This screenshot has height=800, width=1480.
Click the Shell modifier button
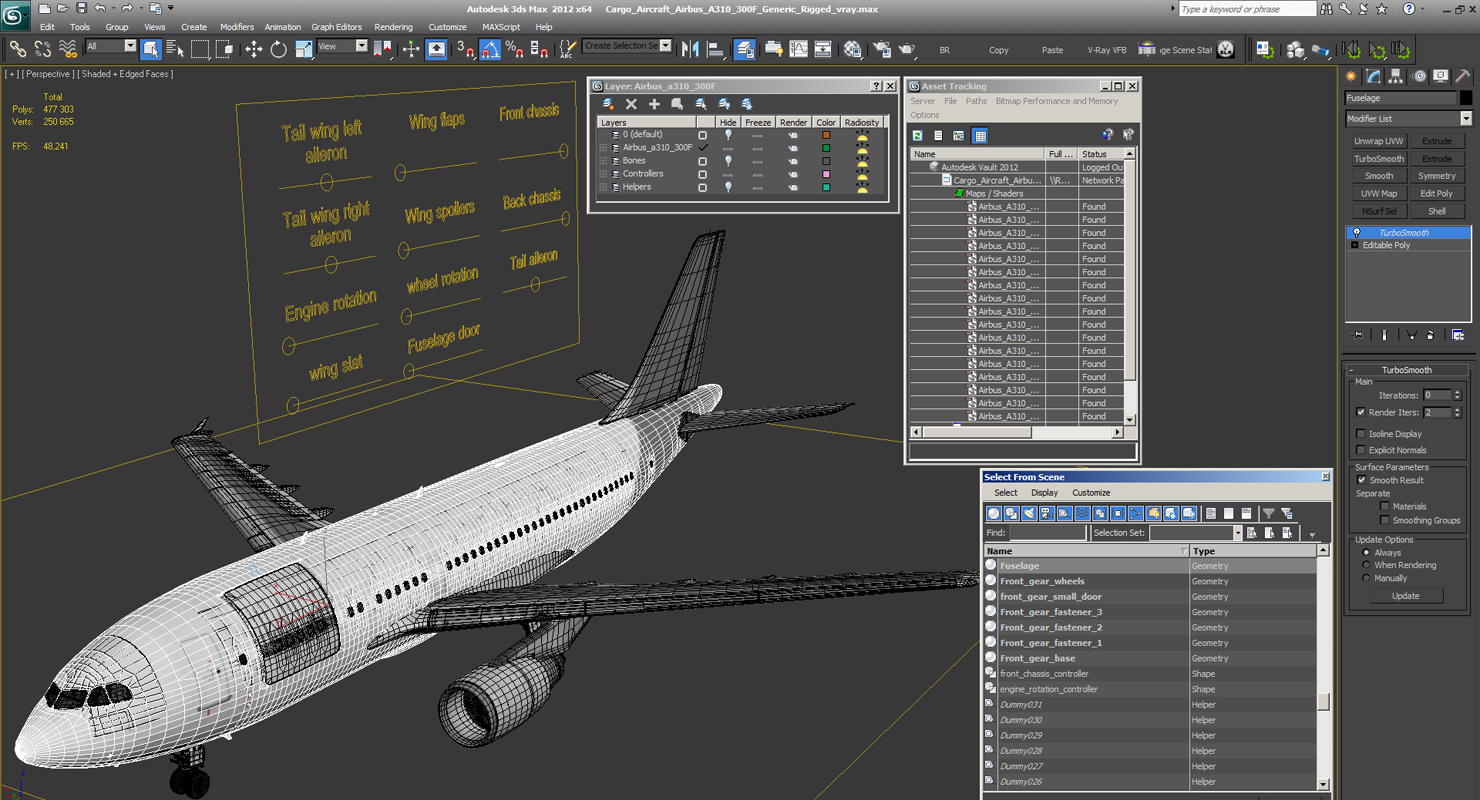pyautogui.click(x=1437, y=211)
